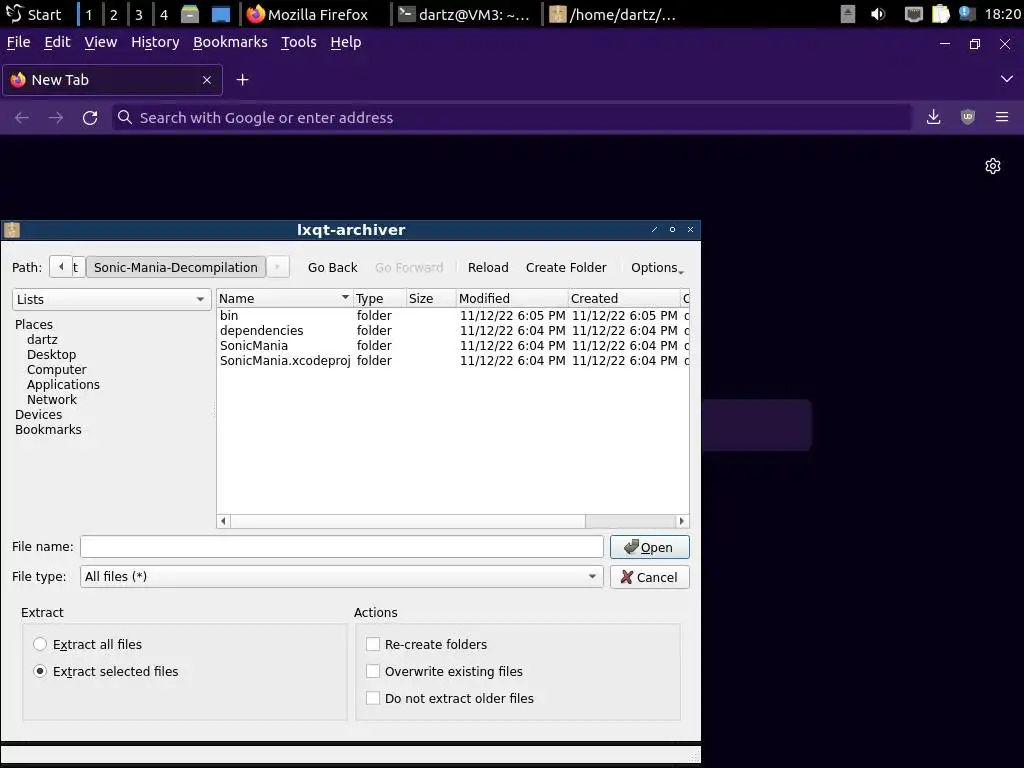
Task: Open Firefox Tools menu
Action: (x=298, y=42)
